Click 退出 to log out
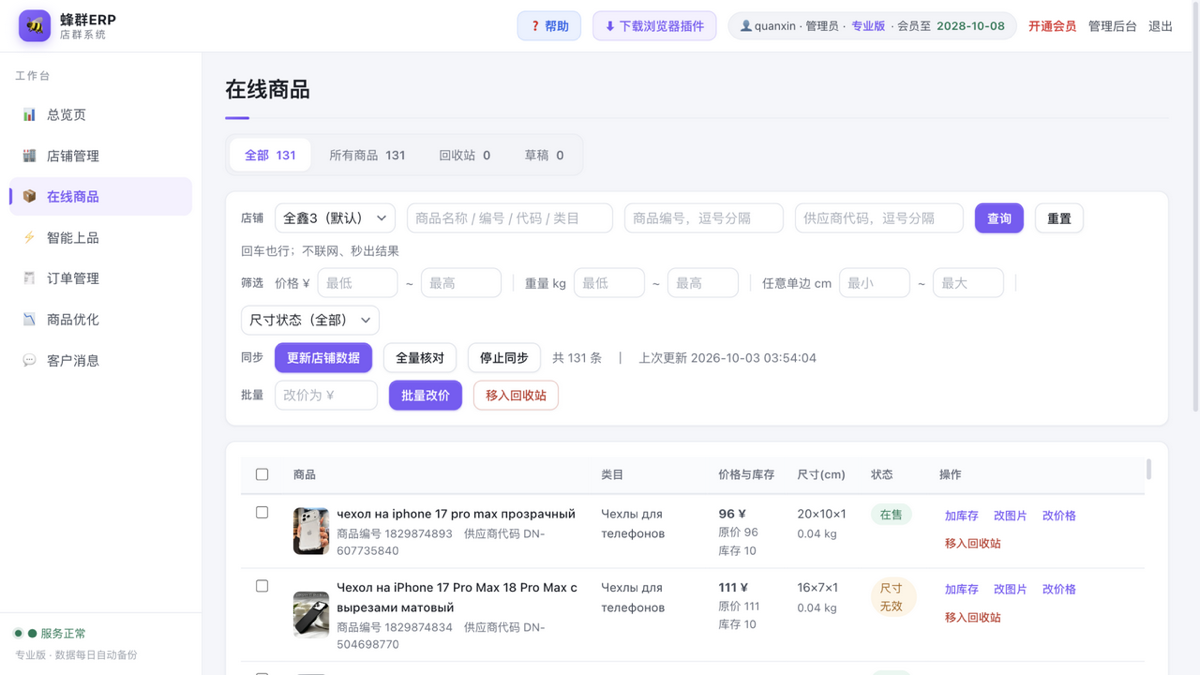The width and height of the screenshot is (1200, 675). coord(1160,26)
